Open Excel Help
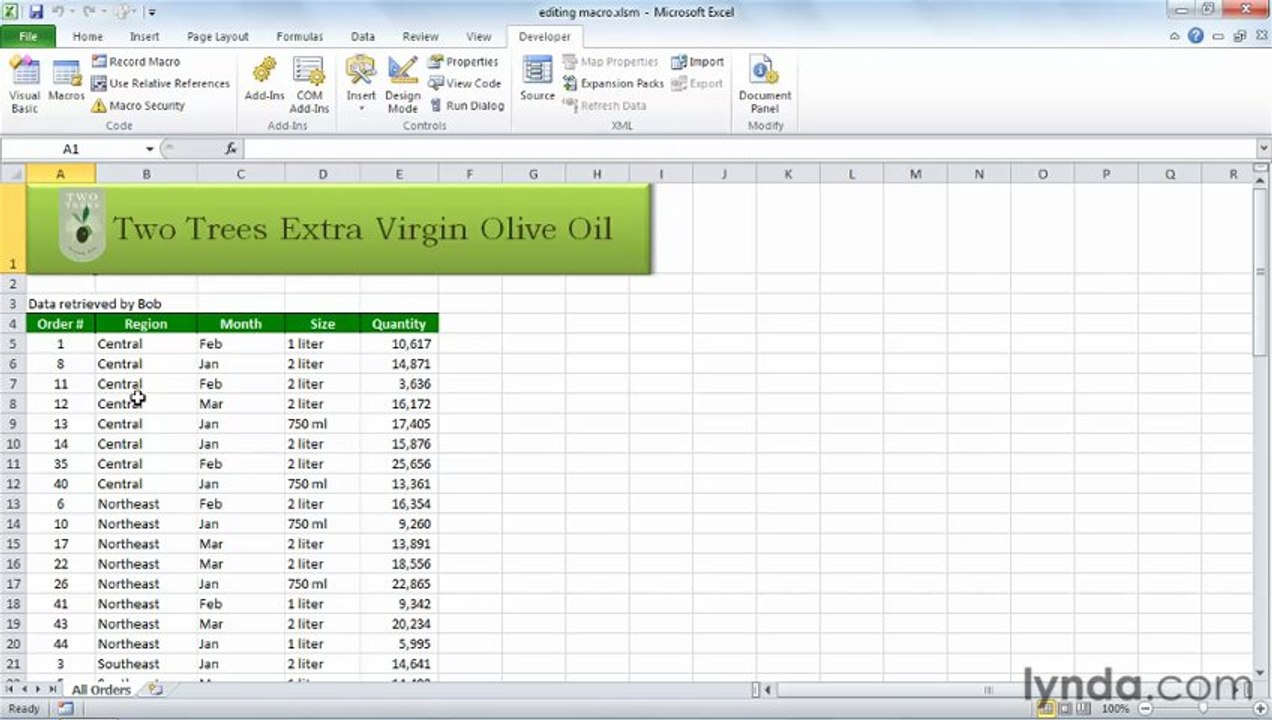This screenshot has height=720, width=1272. point(1196,36)
